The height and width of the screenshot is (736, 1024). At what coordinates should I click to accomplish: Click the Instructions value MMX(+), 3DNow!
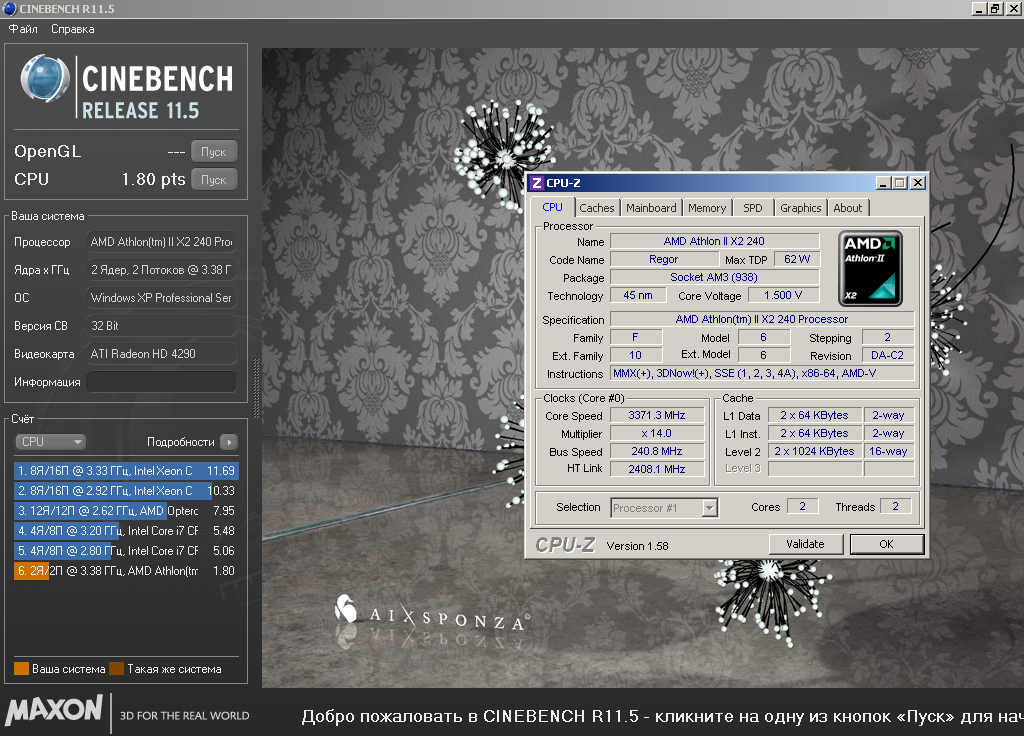762,374
